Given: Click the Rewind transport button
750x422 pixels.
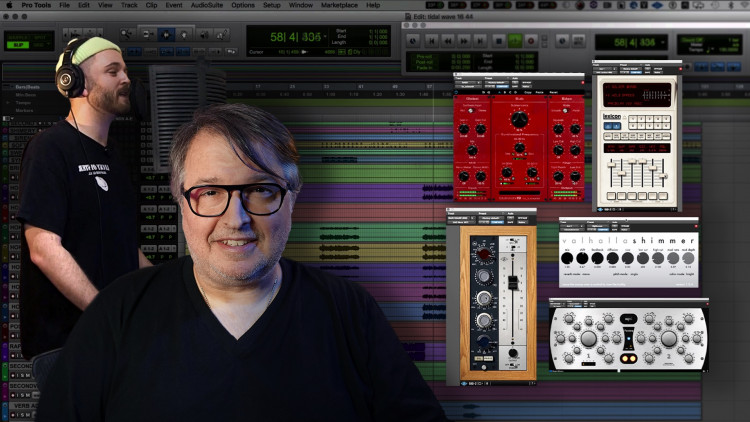Looking at the screenshot, I should tap(448, 41).
